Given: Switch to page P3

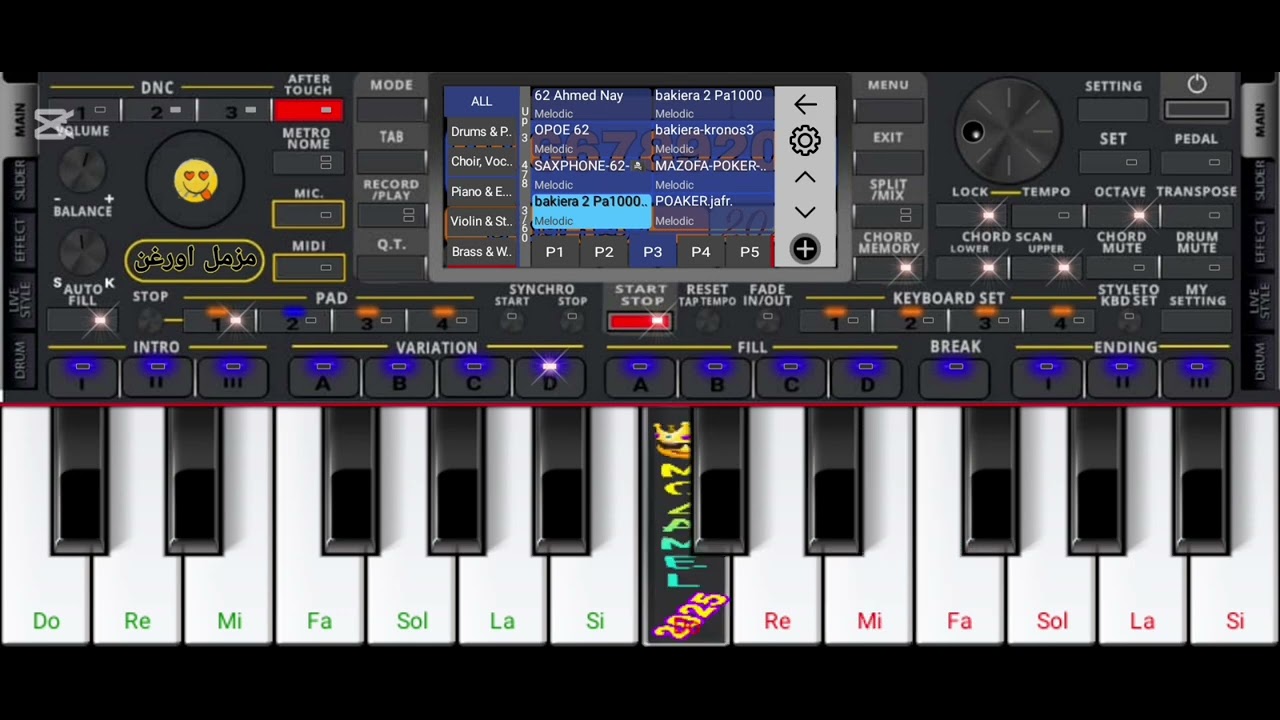Looking at the screenshot, I should click(652, 252).
